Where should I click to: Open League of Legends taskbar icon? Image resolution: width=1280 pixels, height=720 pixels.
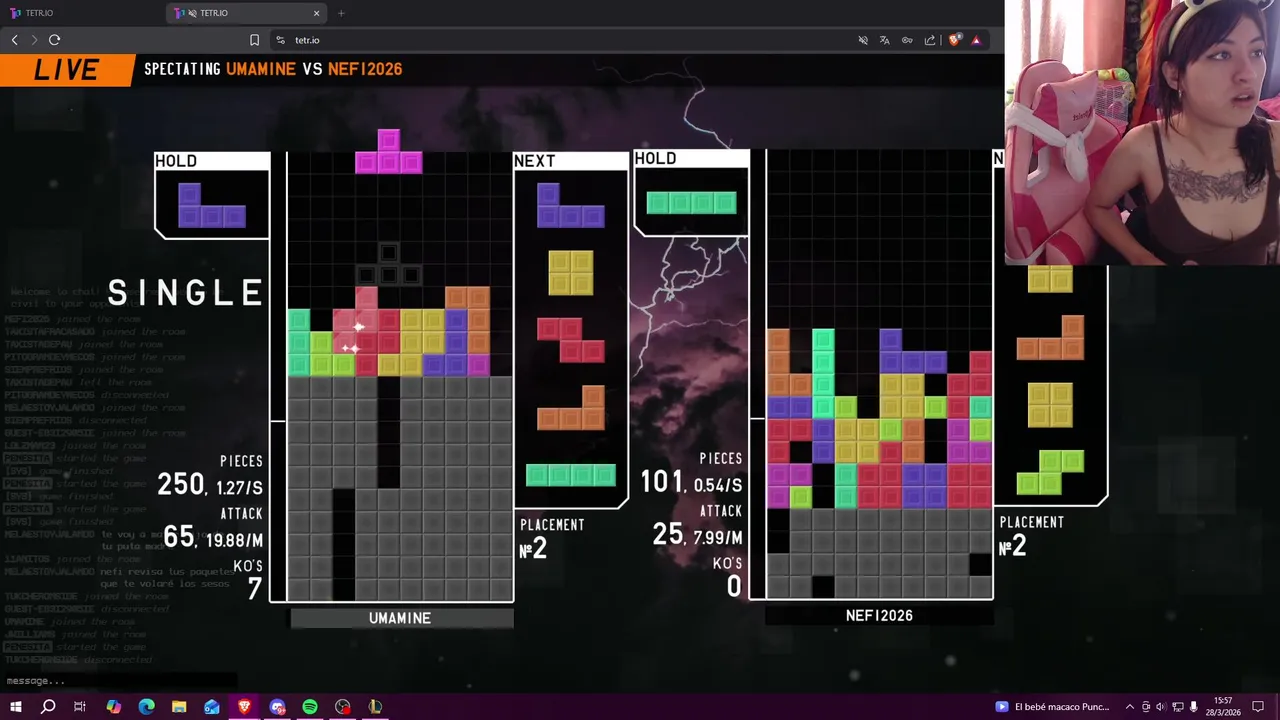(375, 707)
